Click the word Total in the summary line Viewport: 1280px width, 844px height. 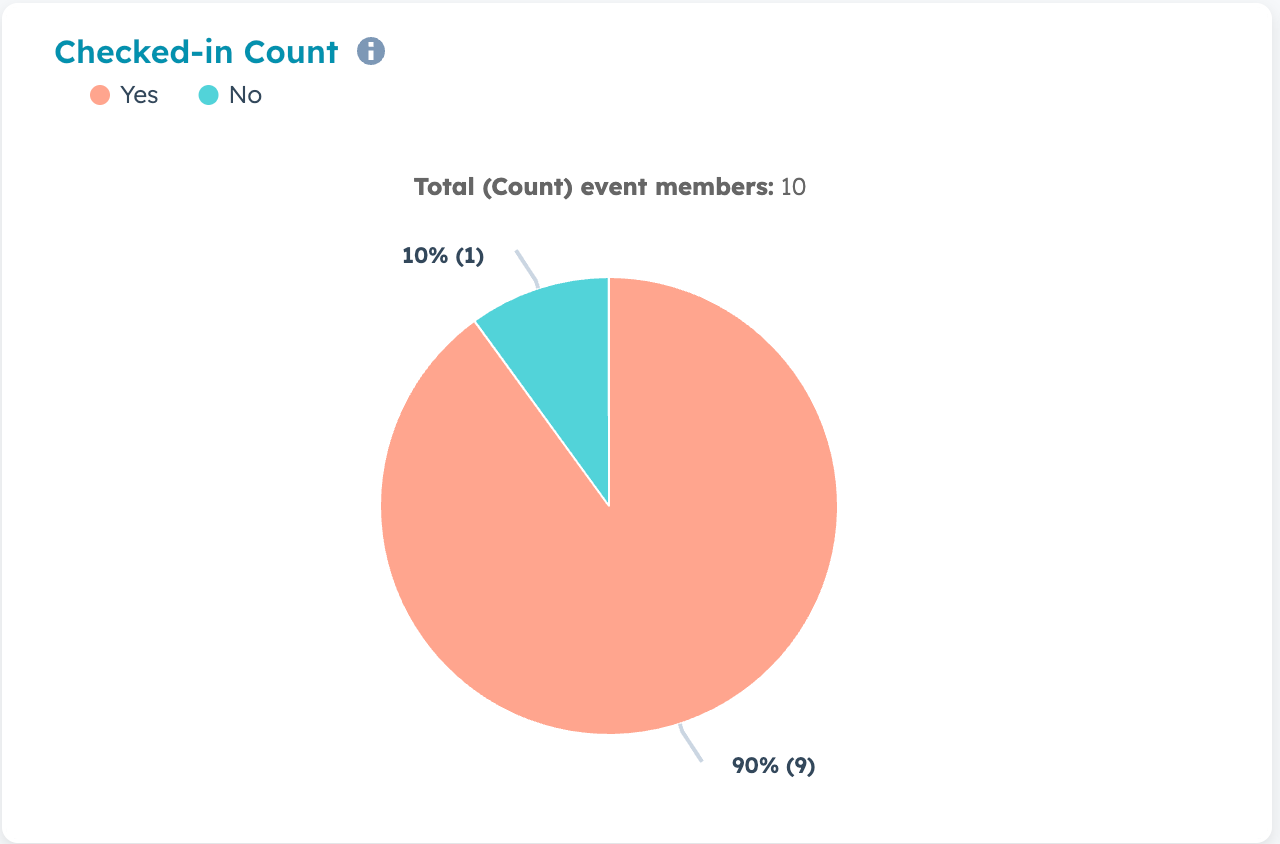pyautogui.click(x=444, y=187)
